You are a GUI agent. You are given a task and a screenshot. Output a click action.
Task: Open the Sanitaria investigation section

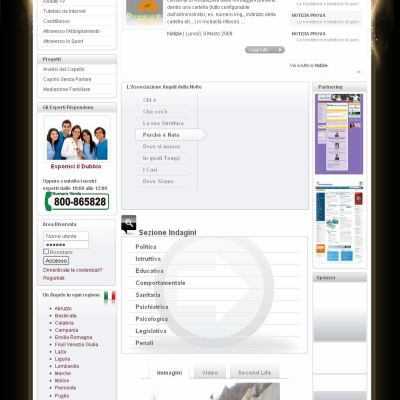pyautogui.click(x=148, y=295)
